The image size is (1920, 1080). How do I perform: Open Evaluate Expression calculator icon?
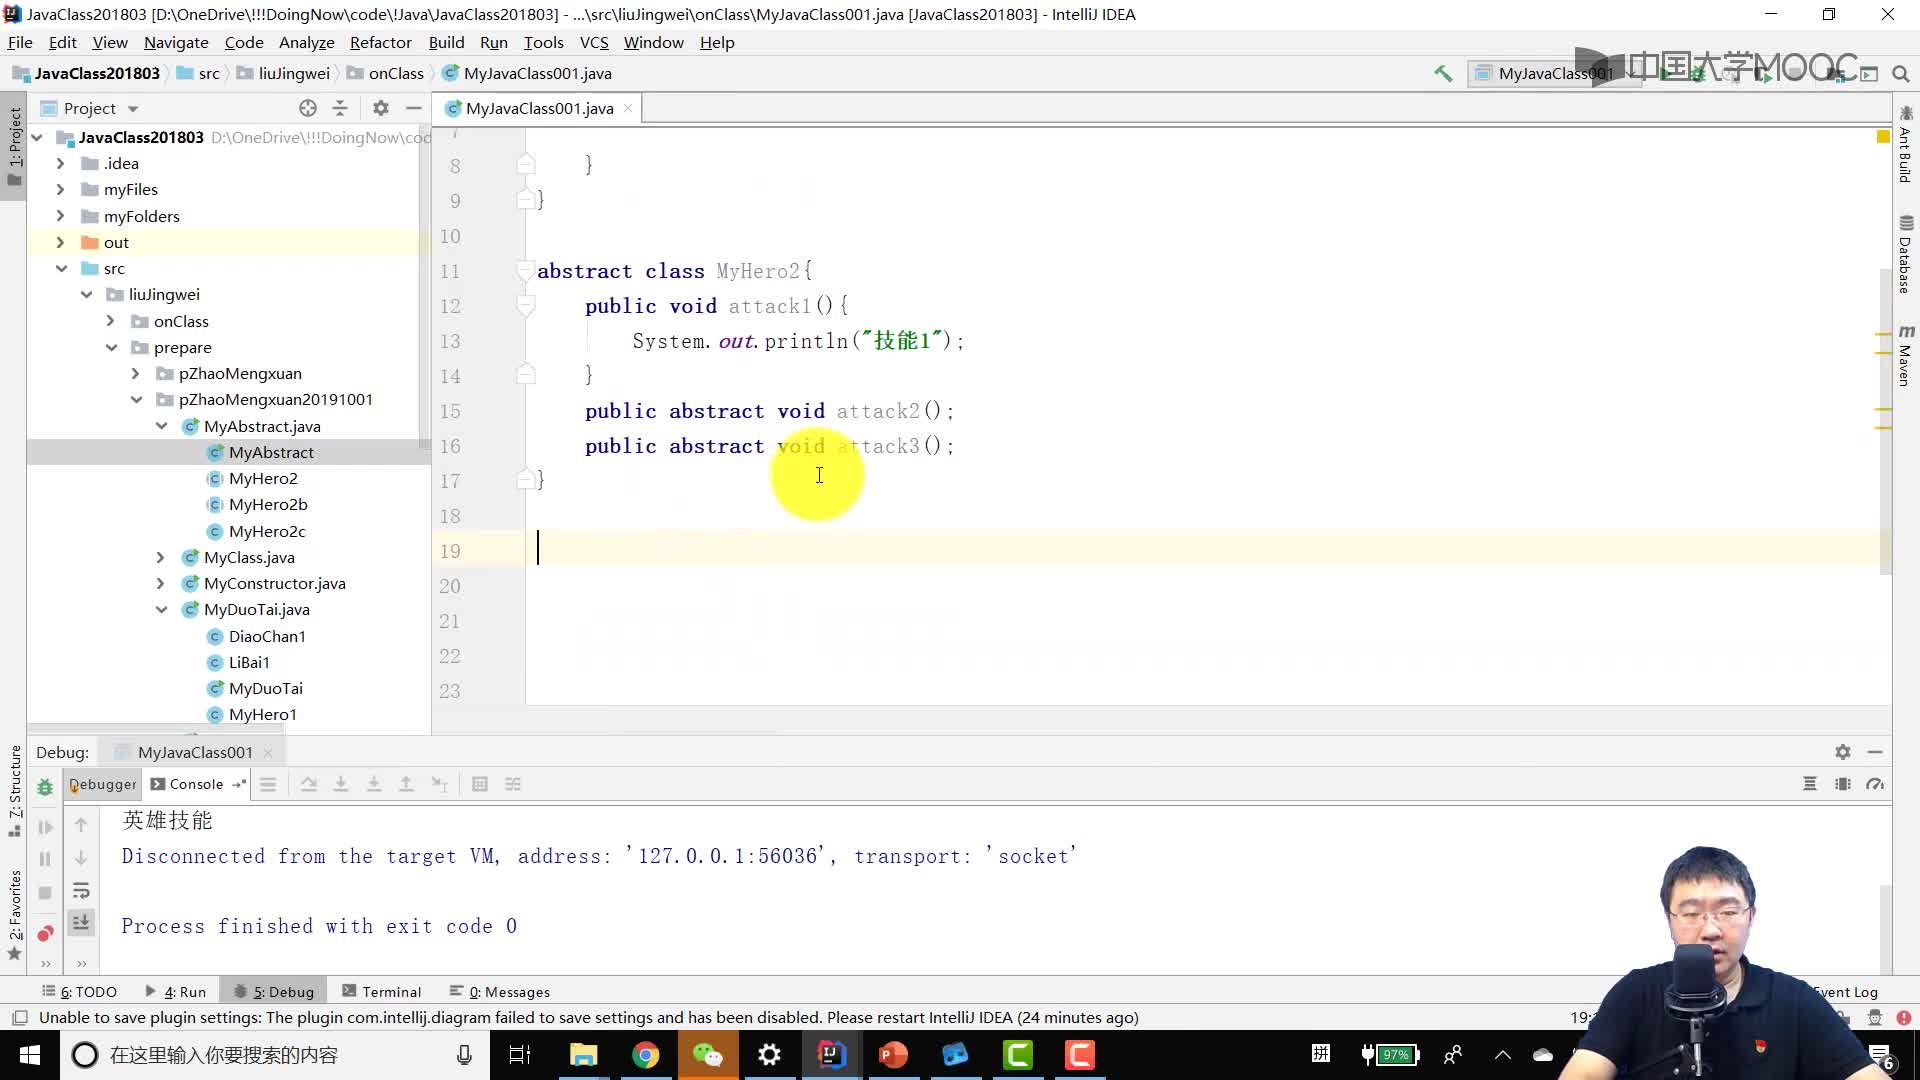[480, 785]
